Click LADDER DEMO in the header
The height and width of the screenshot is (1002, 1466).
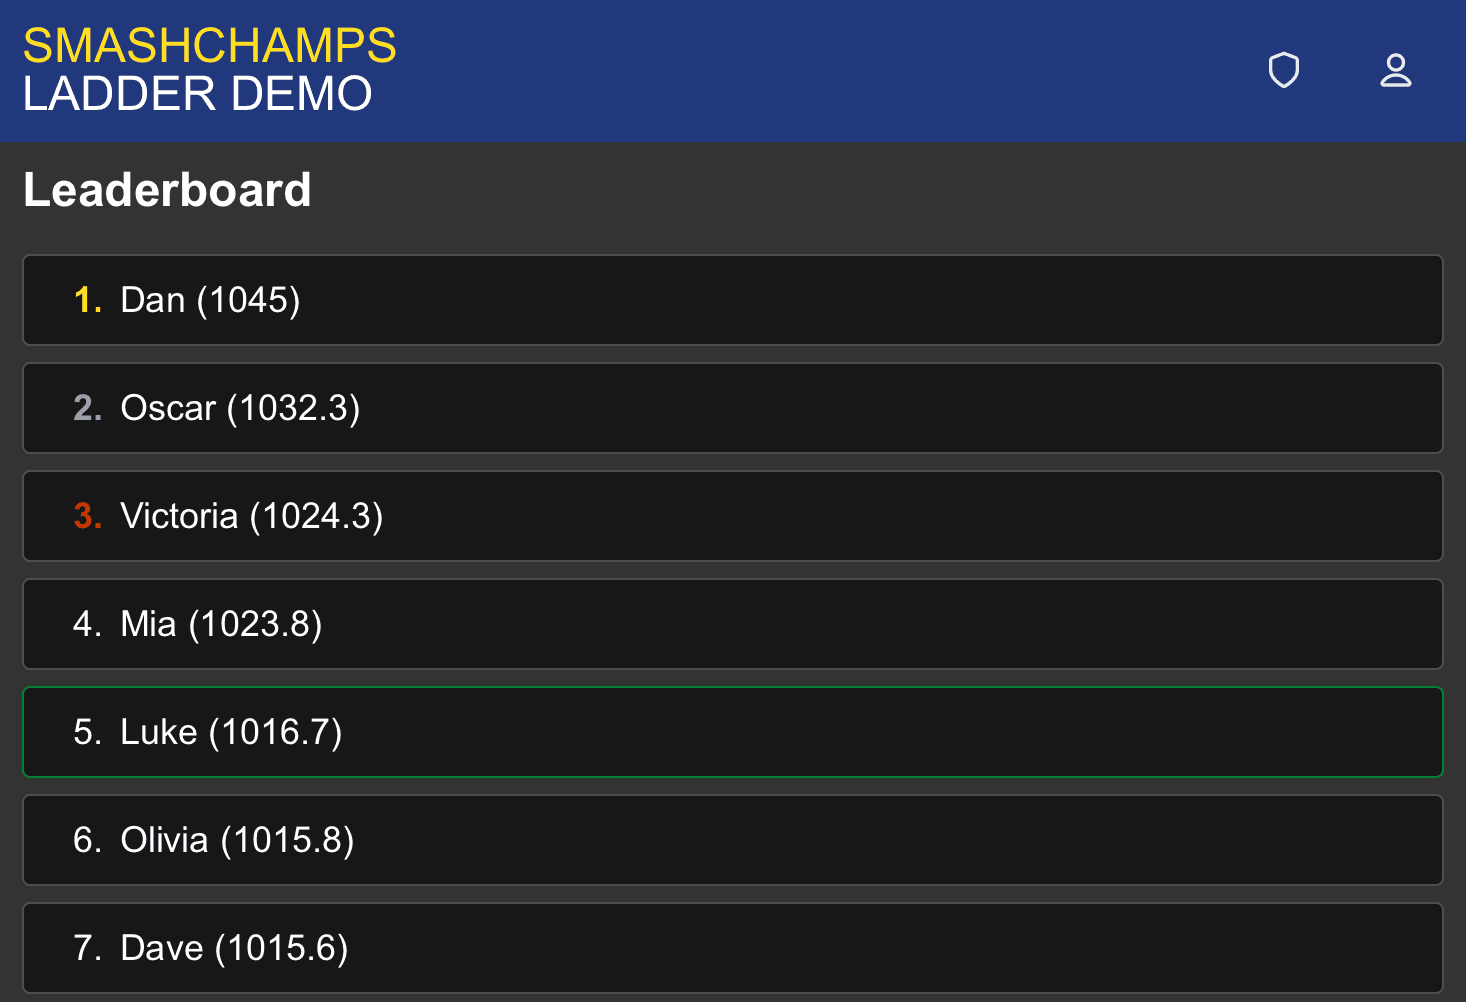[196, 94]
